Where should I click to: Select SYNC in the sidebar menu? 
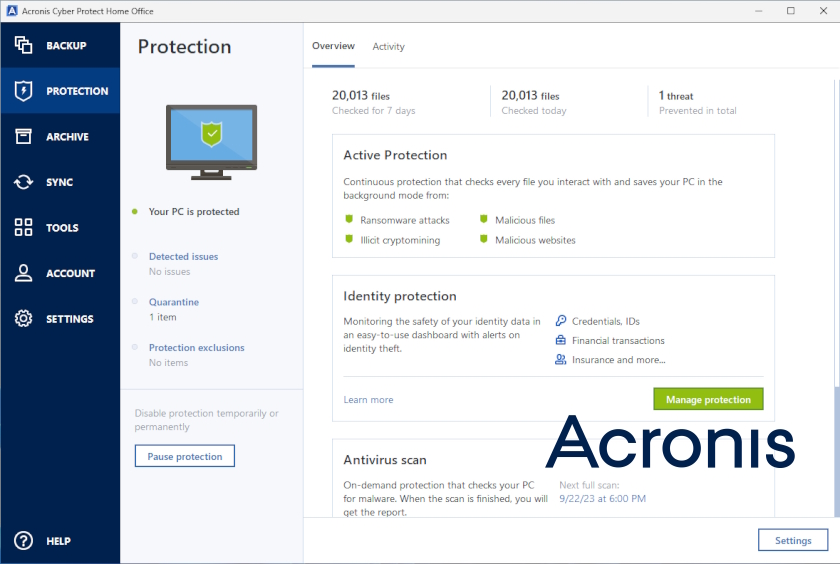[59, 182]
